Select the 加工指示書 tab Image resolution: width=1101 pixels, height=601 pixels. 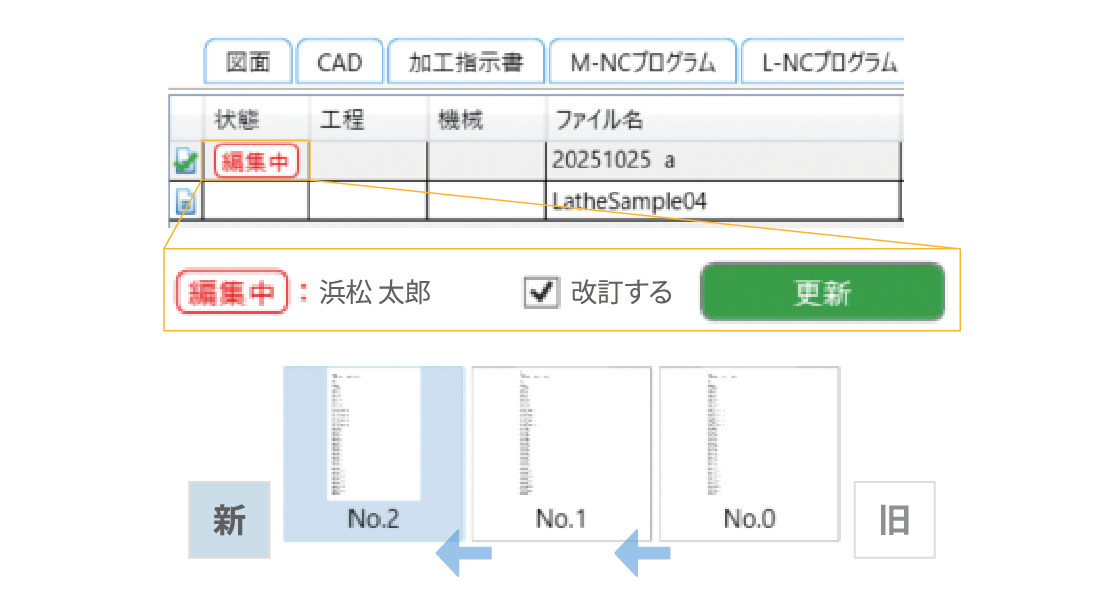pyautogui.click(x=466, y=63)
